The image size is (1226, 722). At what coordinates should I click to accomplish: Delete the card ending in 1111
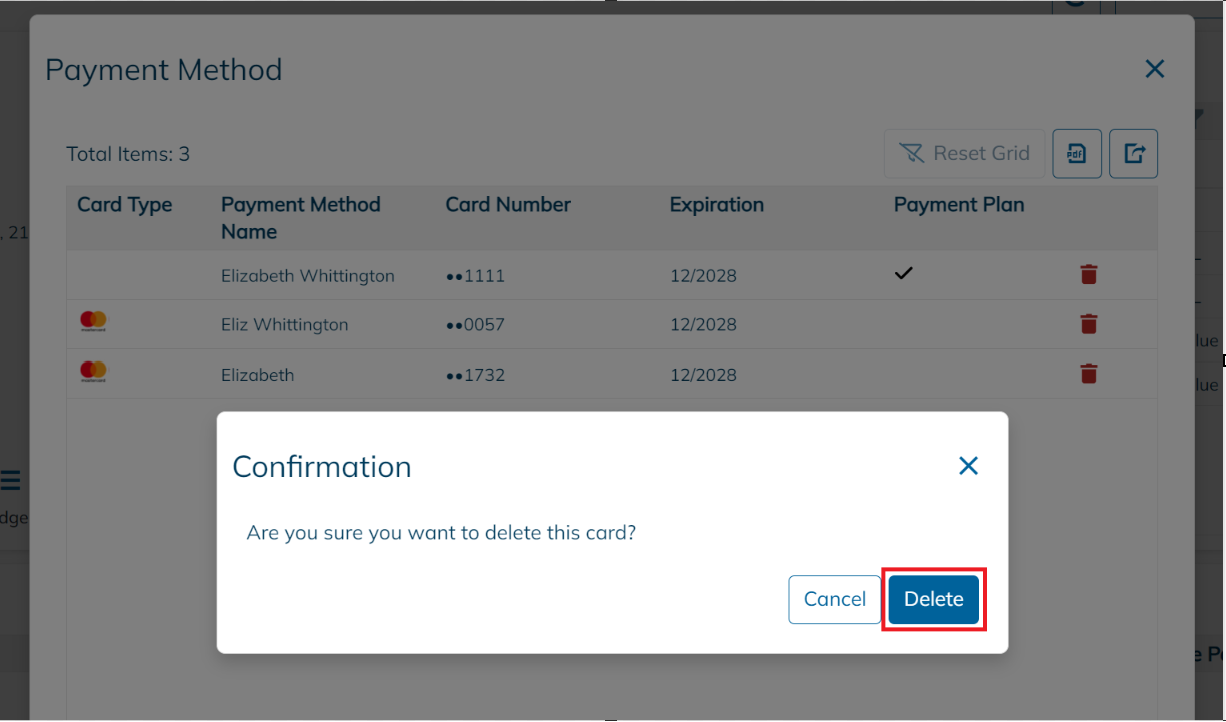(x=1089, y=274)
